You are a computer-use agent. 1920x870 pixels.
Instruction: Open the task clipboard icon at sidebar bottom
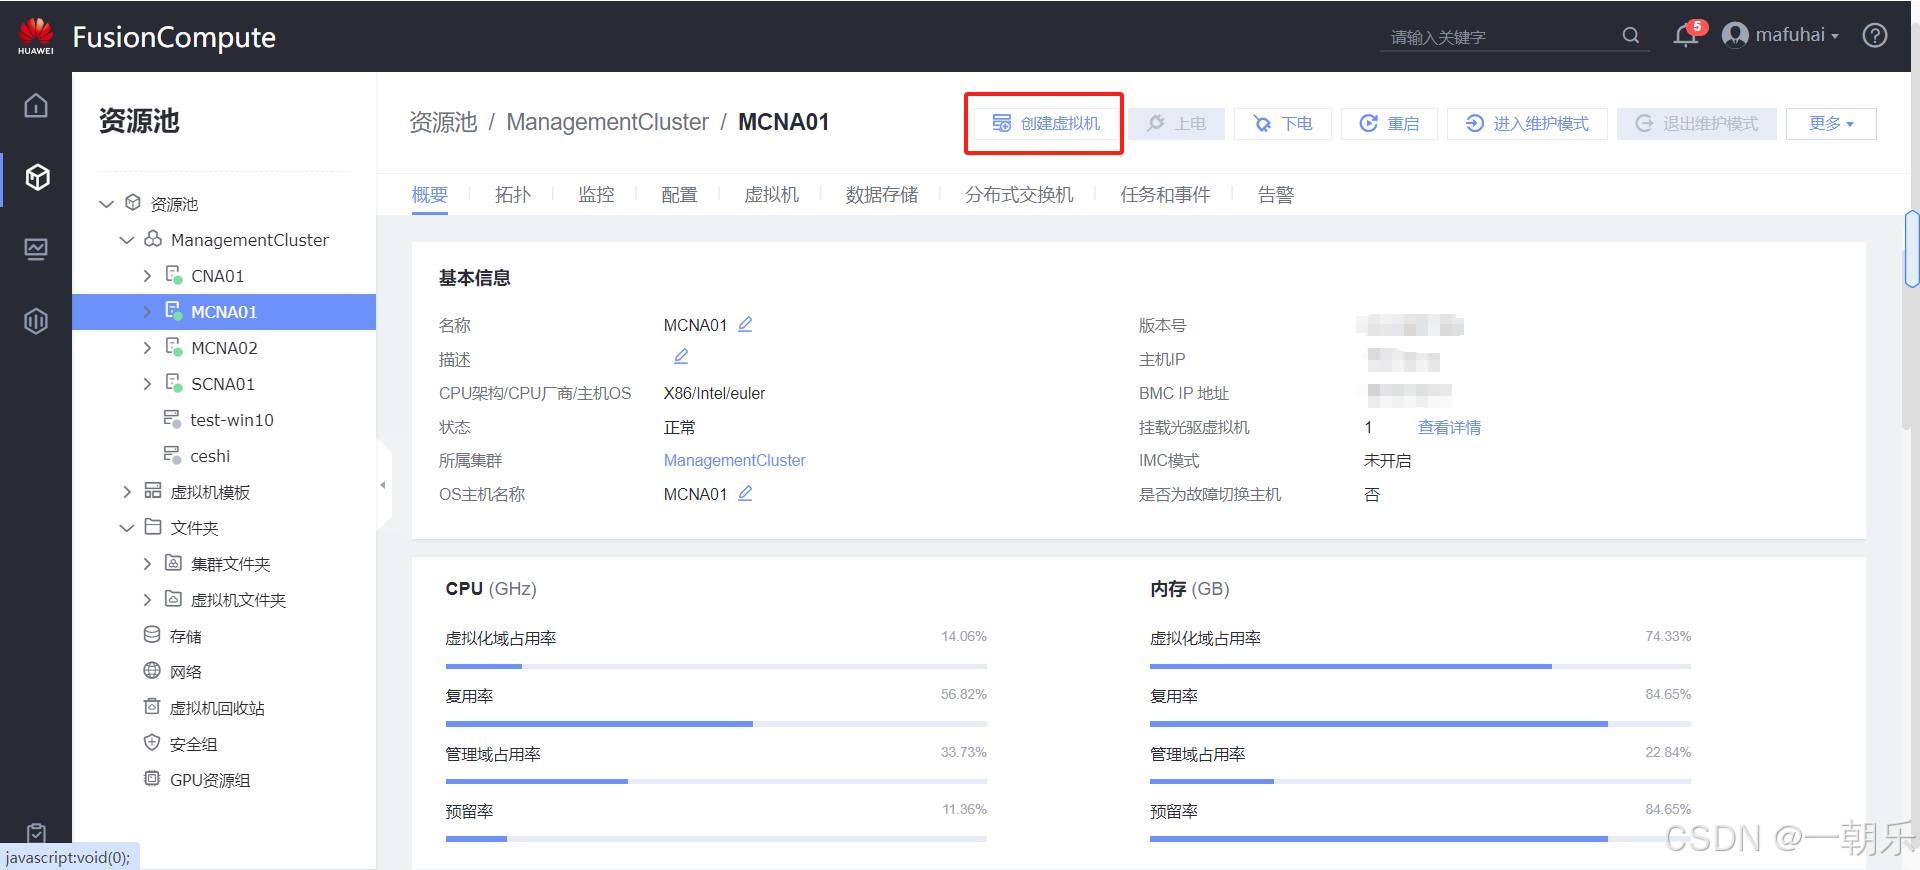[x=36, y=833]
